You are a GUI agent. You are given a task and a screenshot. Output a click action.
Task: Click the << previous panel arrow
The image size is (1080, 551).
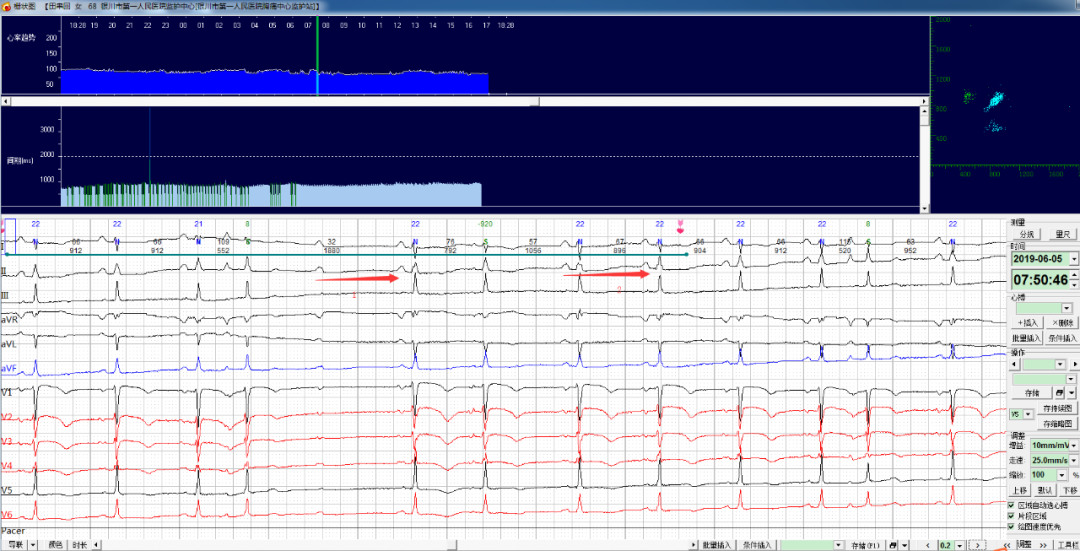[1007, 545]
